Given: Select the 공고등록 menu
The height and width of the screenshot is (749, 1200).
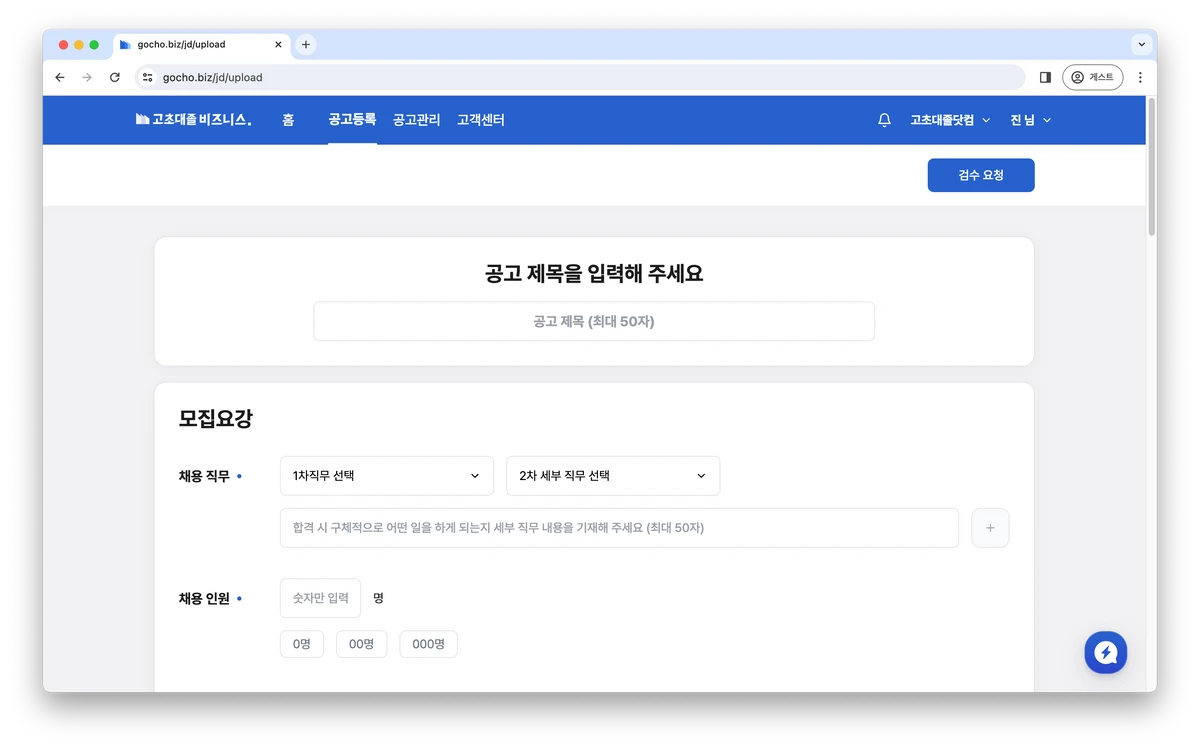Looking at the screenshot, I should [352, 120].
